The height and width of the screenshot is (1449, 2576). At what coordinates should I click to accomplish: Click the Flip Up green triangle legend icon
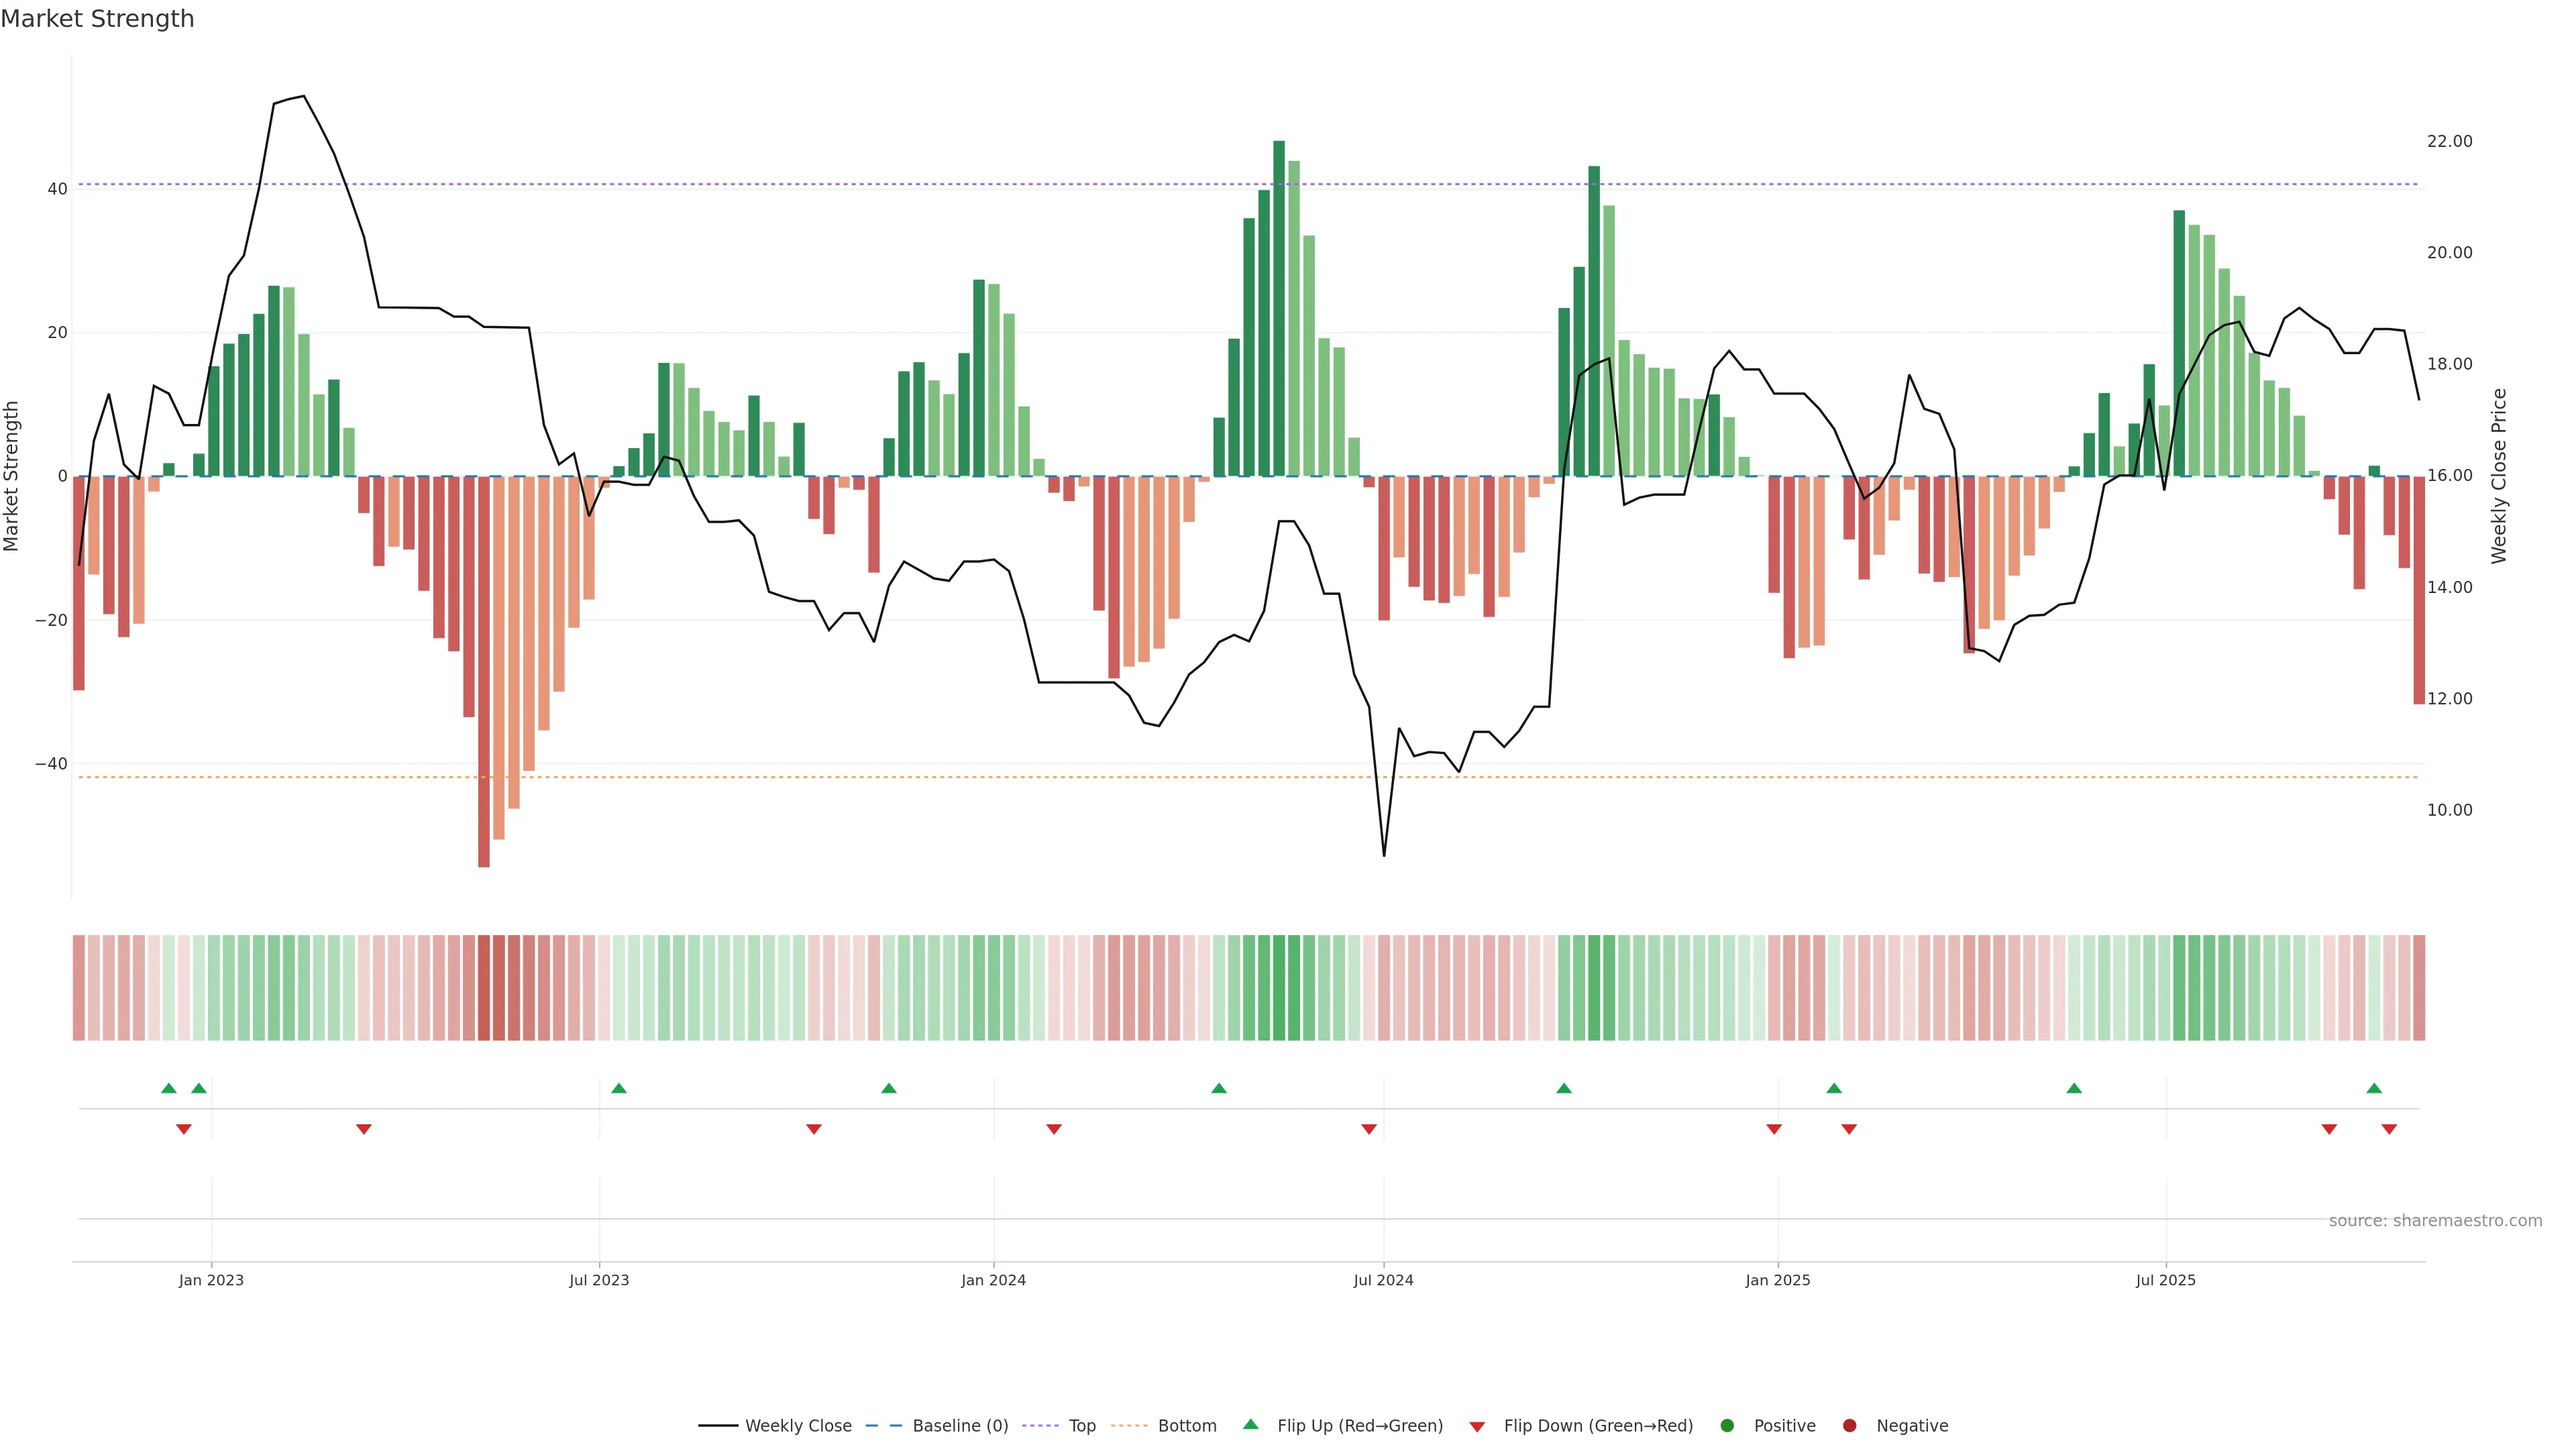[1250, 1424]
